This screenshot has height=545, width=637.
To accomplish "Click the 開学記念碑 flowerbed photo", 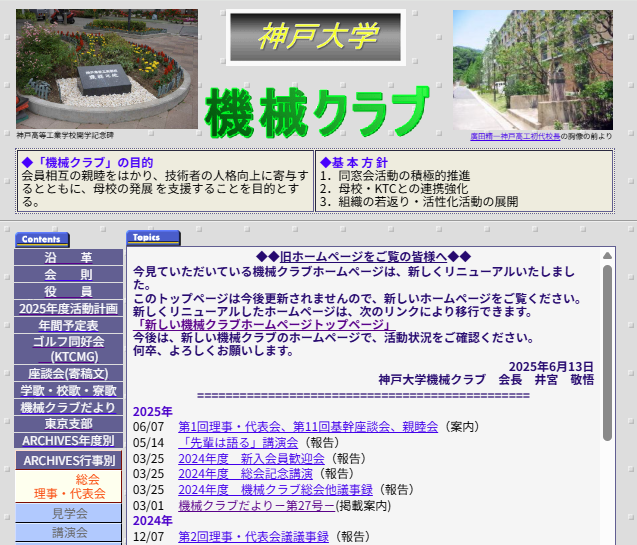I will pyautogui.click(x=107, y=69).
